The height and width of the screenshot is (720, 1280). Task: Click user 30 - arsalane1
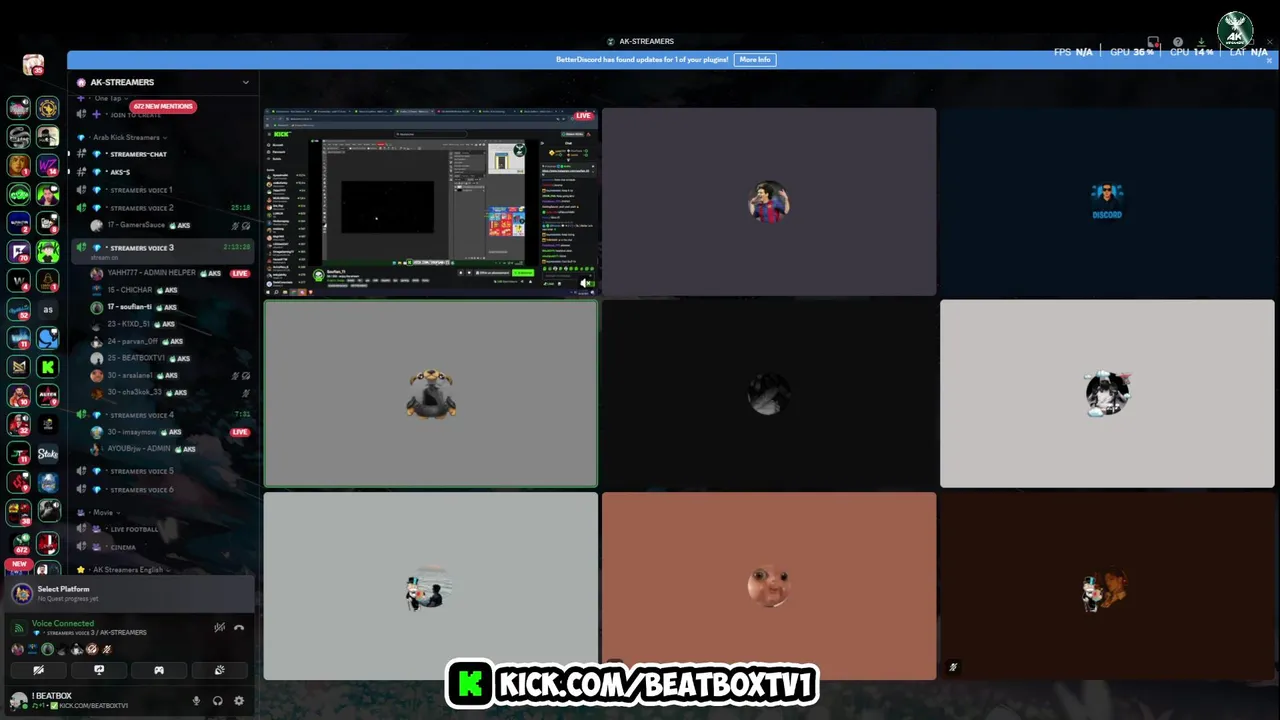point(170,375)
